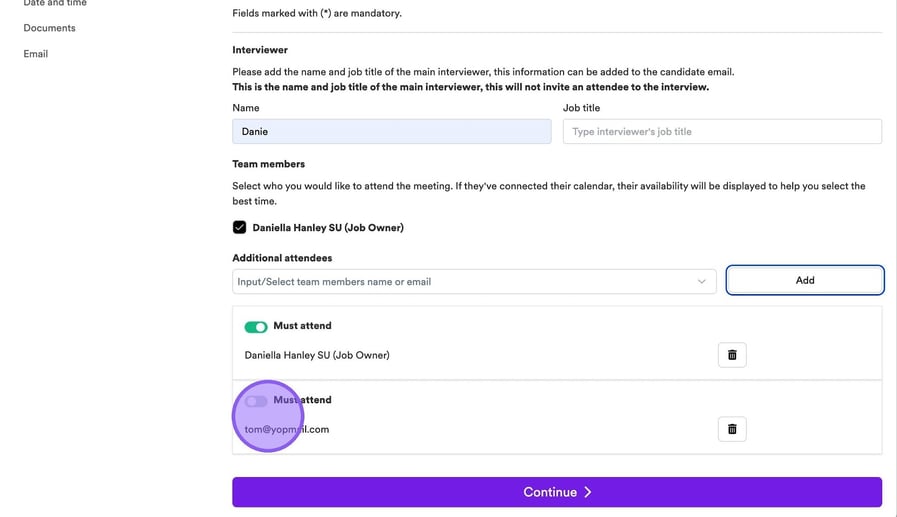The image size is (897, 517).
Task: Click the interviewer Job title field
Action: click(722, 131)
